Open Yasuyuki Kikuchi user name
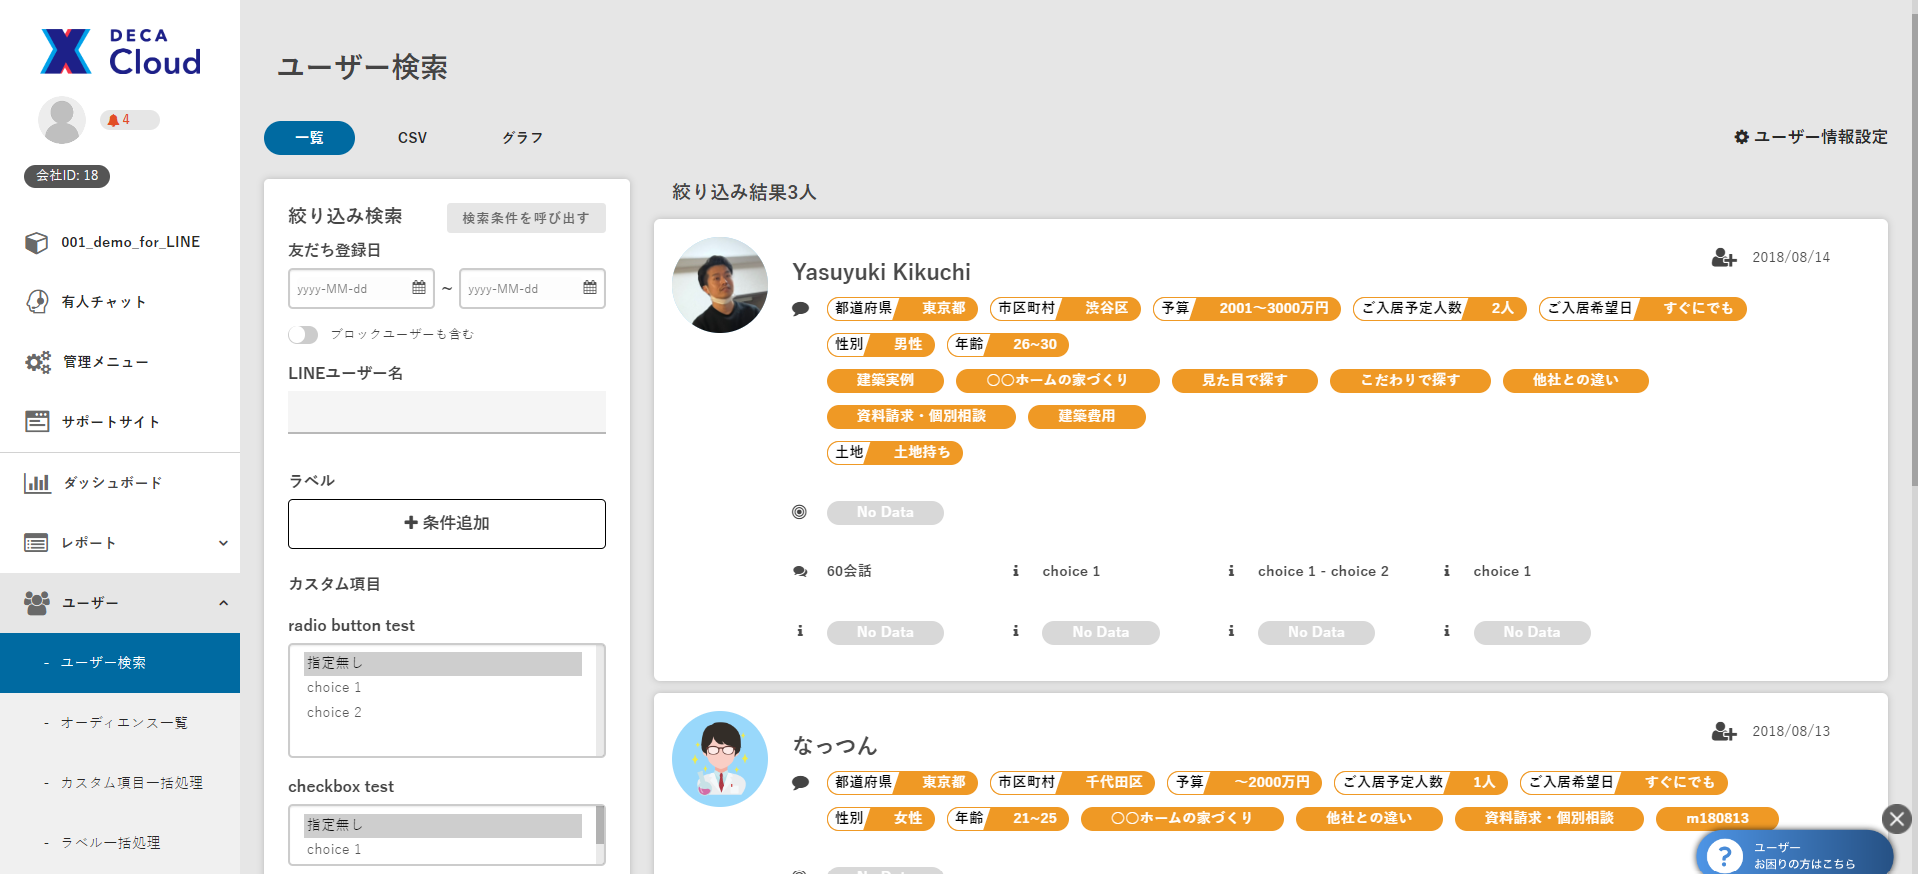Screen dimensions: 1918x874 [881, 272]
